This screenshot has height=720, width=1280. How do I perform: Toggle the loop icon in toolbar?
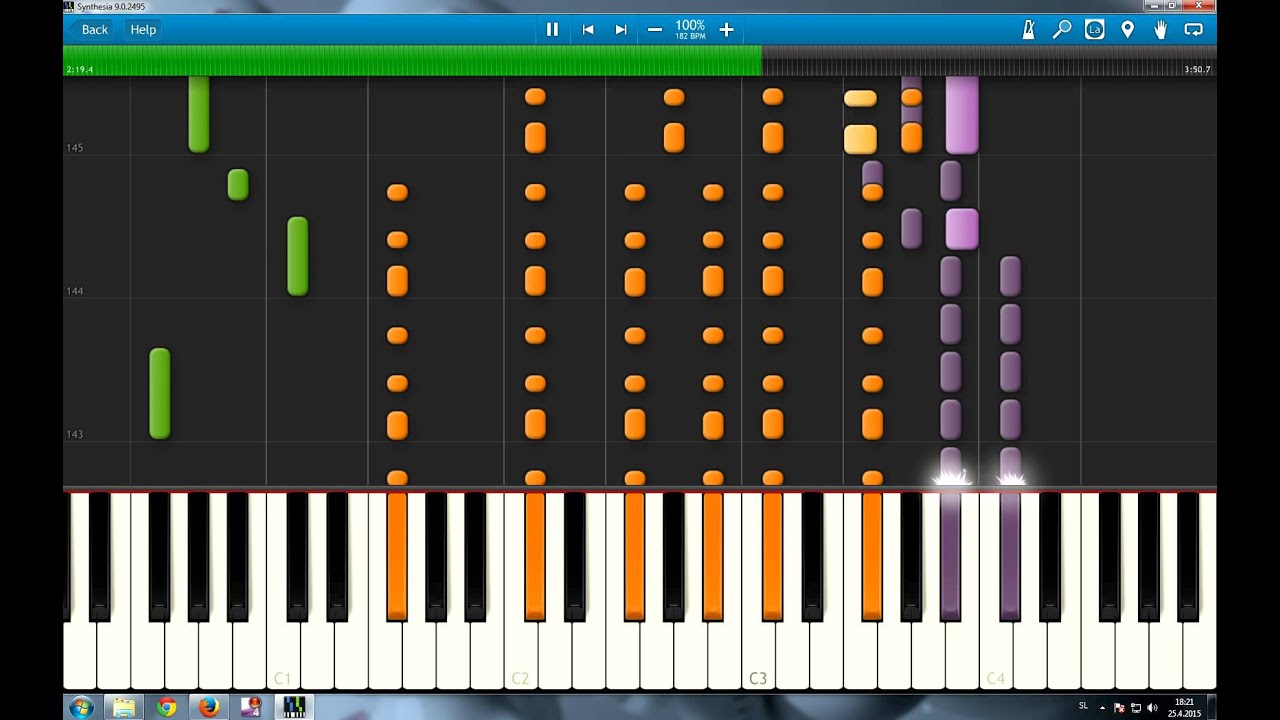point(1193,30)
